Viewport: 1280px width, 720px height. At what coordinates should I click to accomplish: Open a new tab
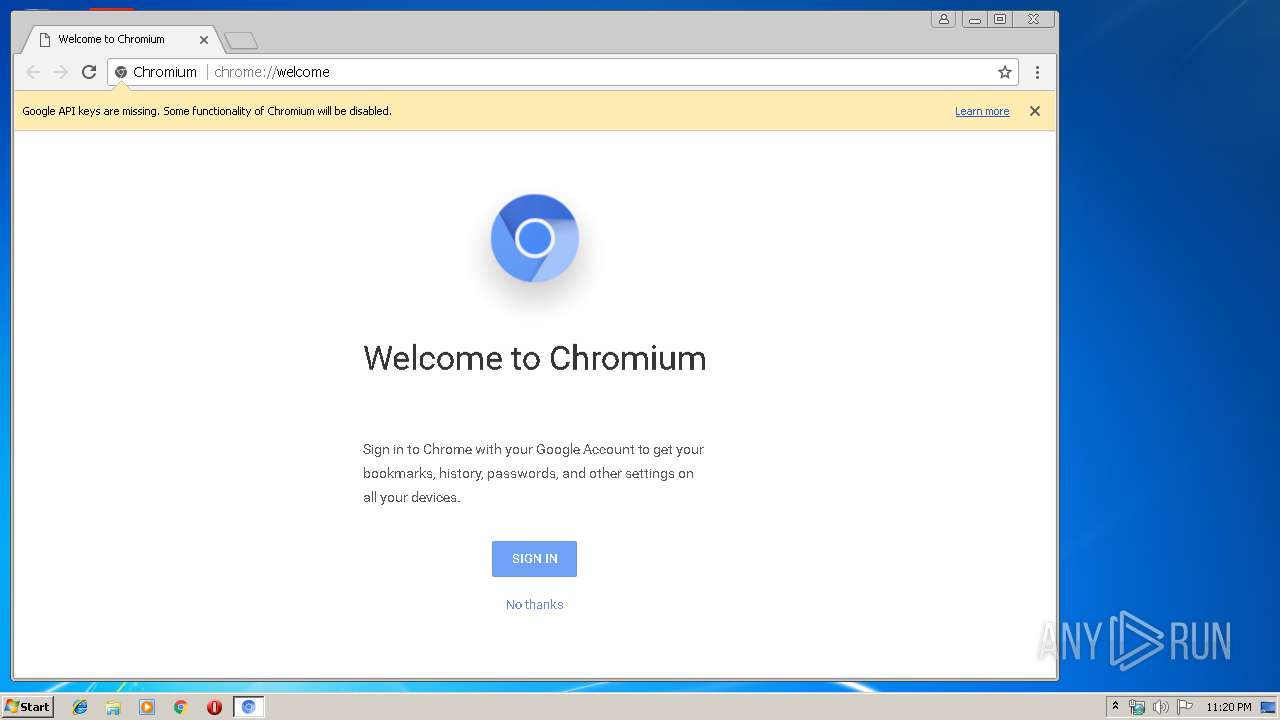click(x=241, y=41)
